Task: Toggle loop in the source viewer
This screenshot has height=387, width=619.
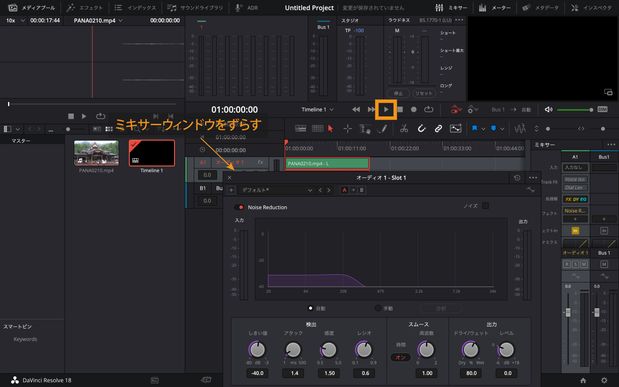Action: (101, 116)
